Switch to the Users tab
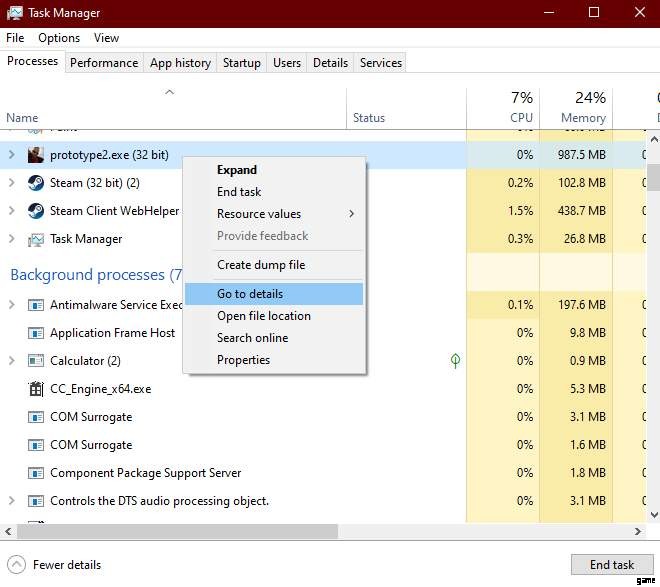 (287, 63)
